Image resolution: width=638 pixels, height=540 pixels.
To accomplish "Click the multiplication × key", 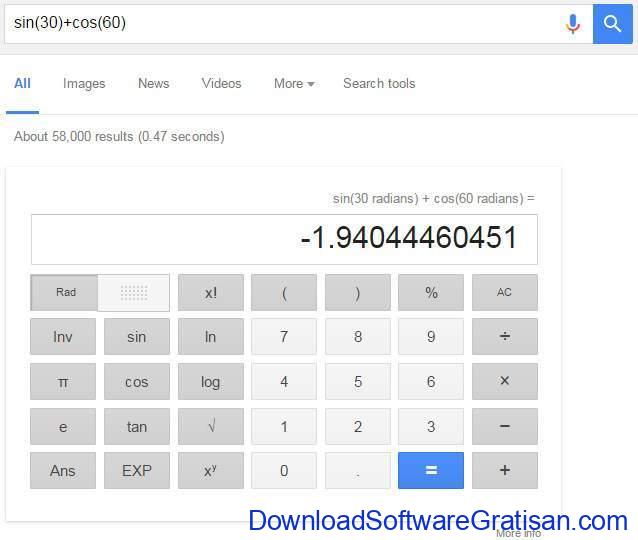I will click(505, 381).
